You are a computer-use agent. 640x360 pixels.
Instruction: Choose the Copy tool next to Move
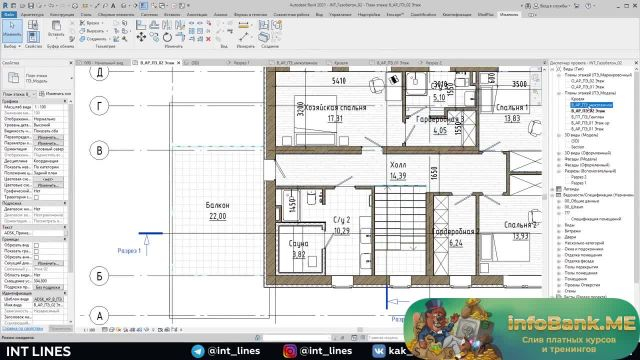click(154, 37)
